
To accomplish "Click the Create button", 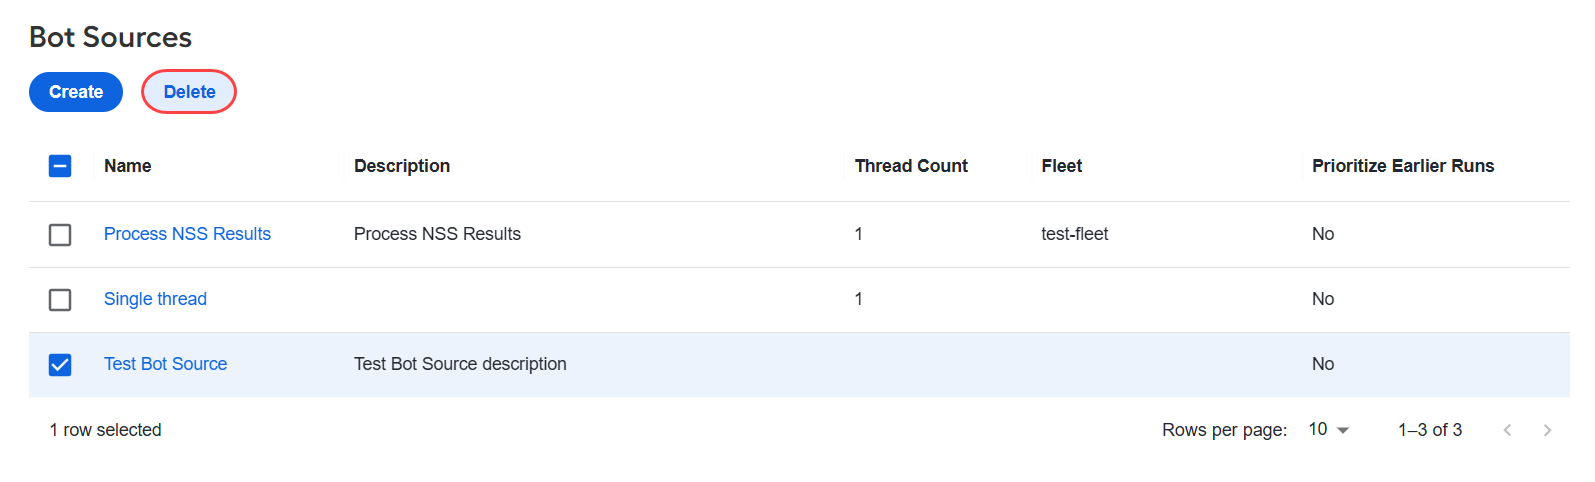I will [x=76, y=92].
